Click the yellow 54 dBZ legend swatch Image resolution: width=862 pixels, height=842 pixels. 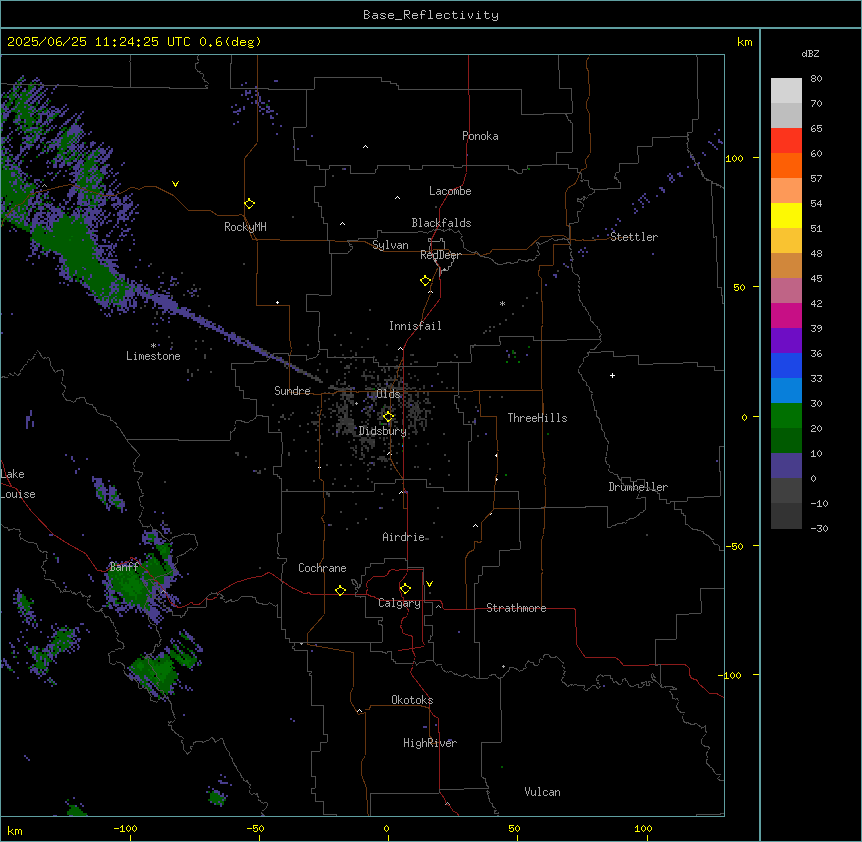(x=786, y=215)
